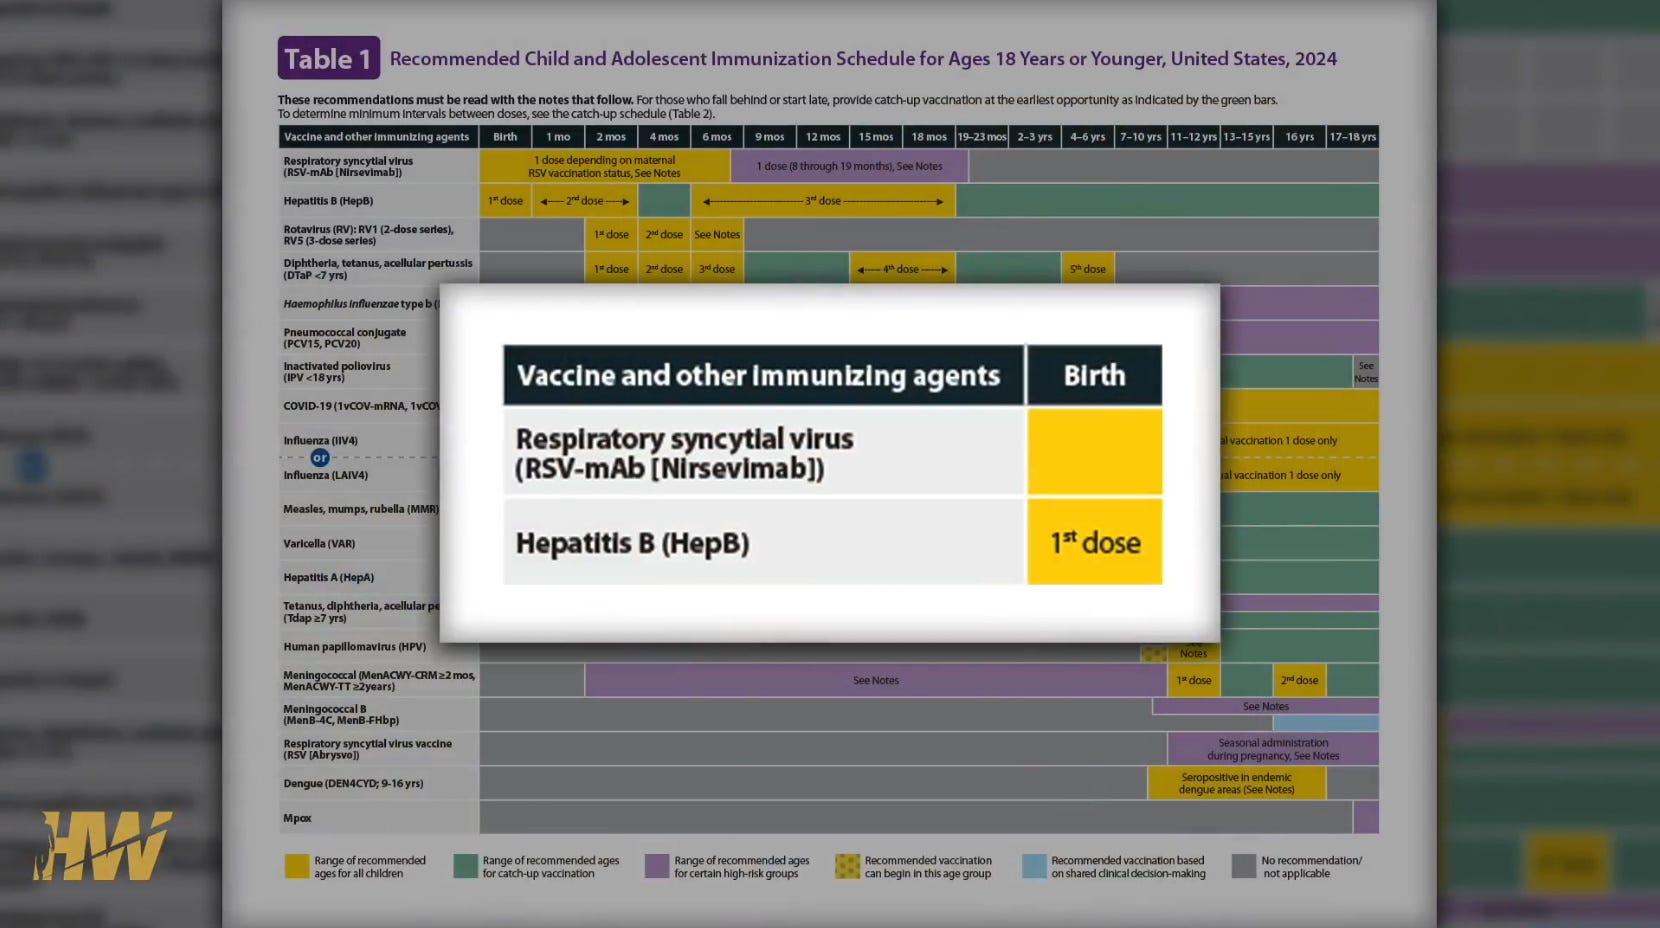The height and width of the screenshot is (928, 1660).
Task: Click the 'Meningococcal (MenACWY-CRM ≥2 mos' row label
Action: coord(379,681)
